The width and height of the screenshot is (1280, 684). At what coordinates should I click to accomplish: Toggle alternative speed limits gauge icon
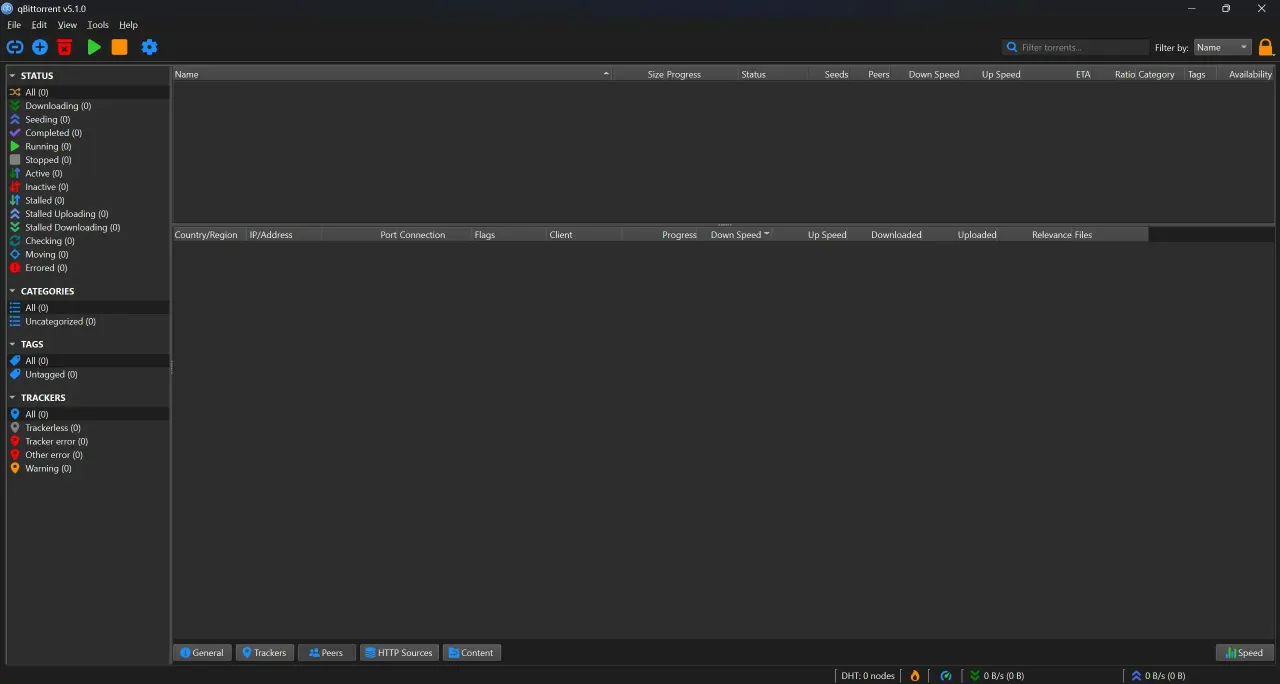click(946, 676)
